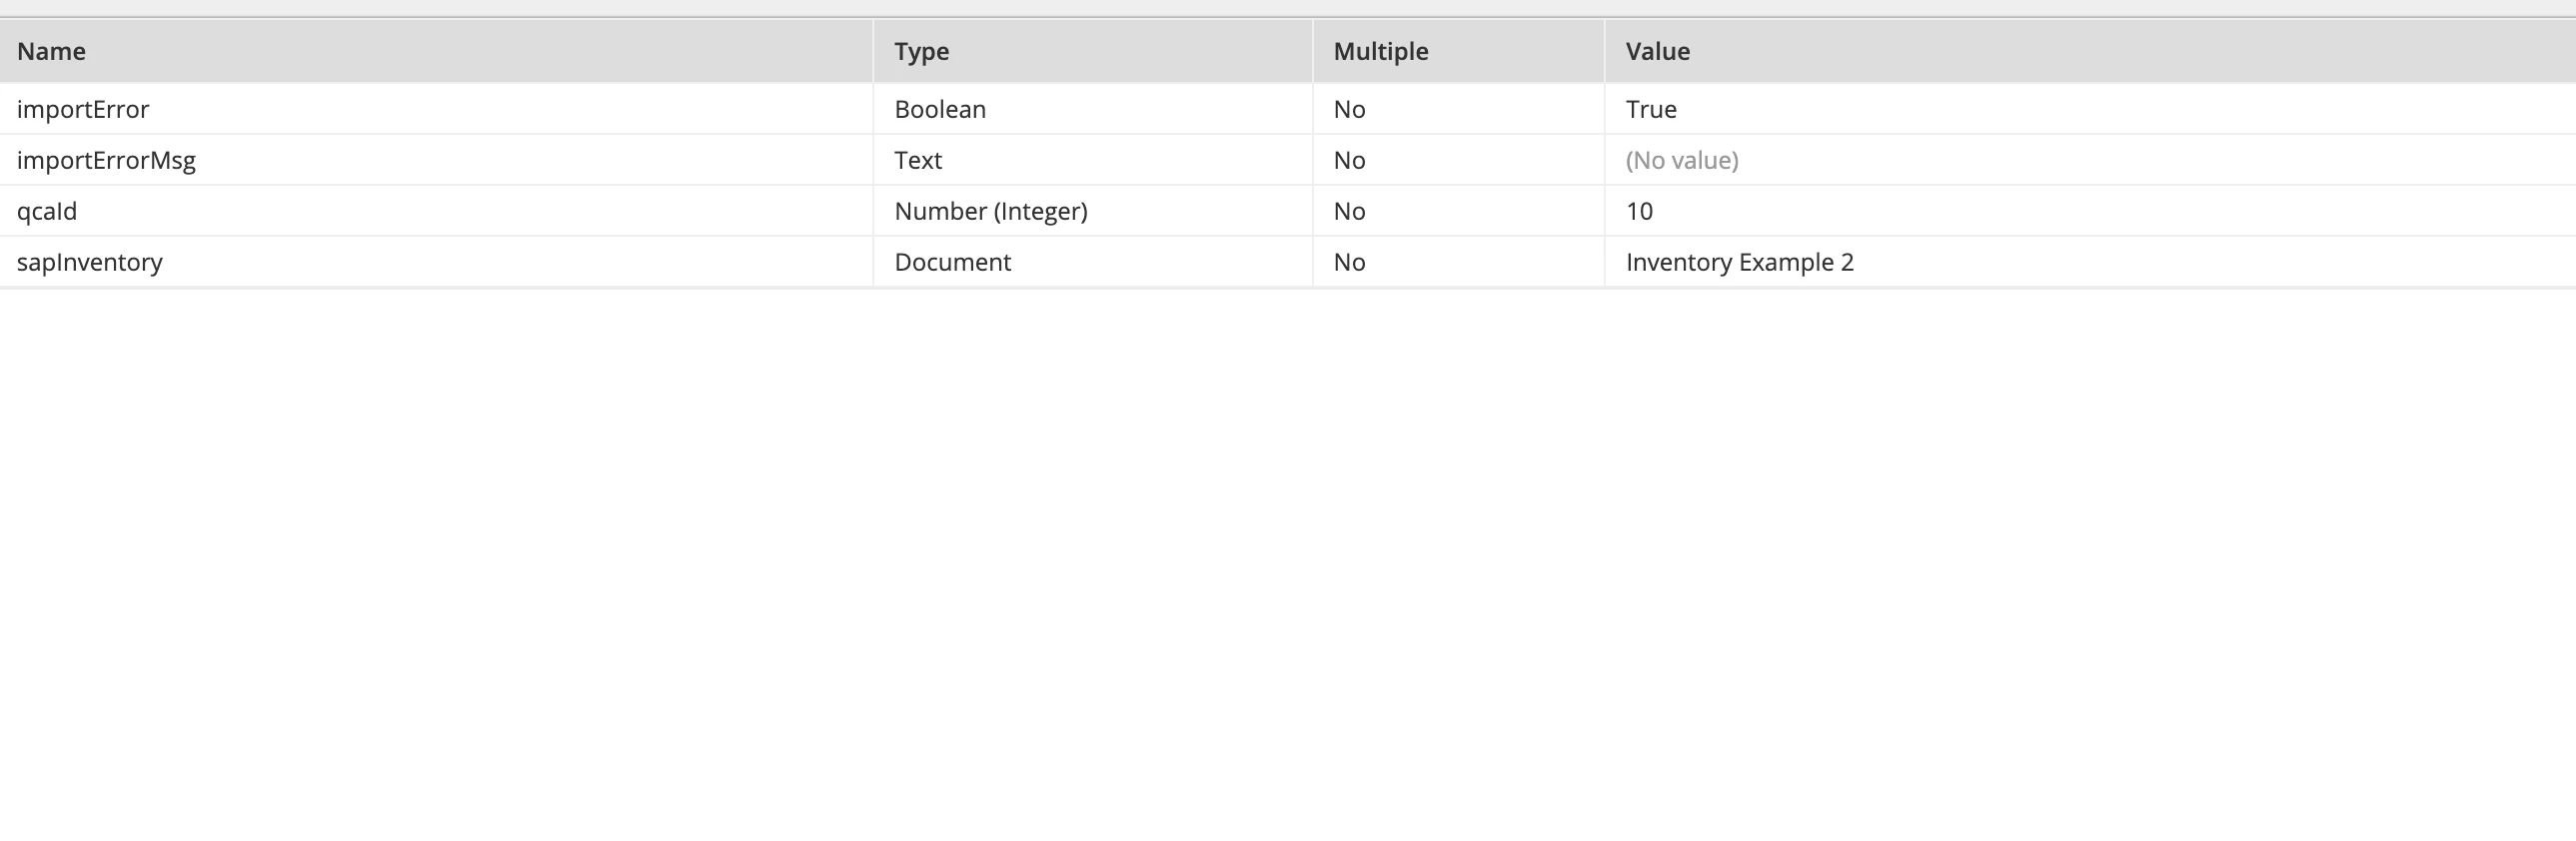Click the True value of importError
The width and height of the screenshot is (2576, 841).
1651,109
